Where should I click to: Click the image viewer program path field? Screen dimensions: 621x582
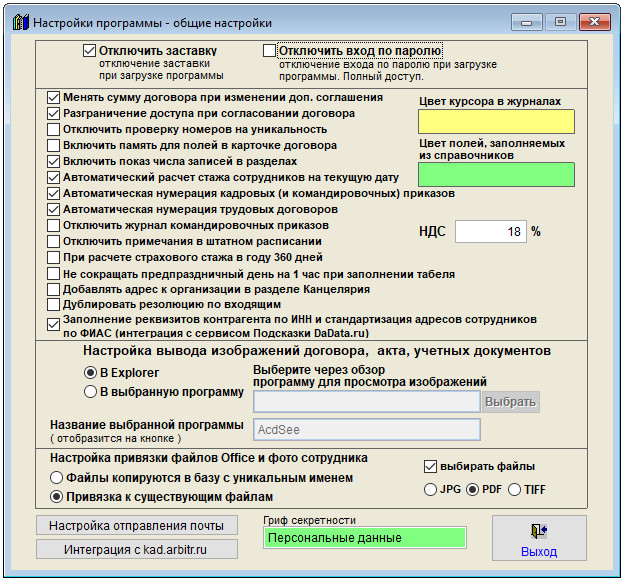tap(367, 402)
